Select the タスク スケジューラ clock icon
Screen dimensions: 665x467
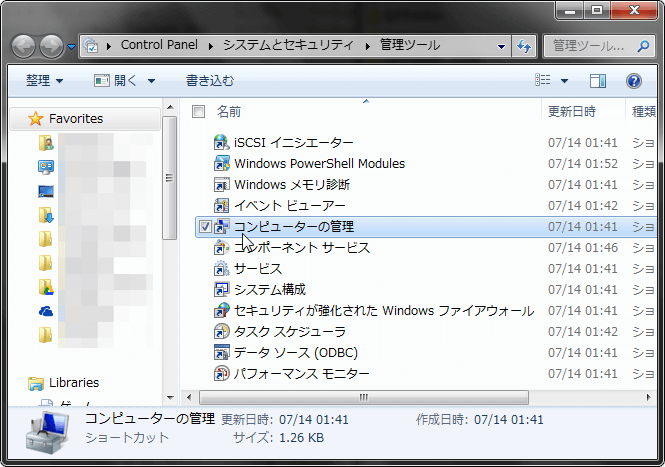point(221,331)
